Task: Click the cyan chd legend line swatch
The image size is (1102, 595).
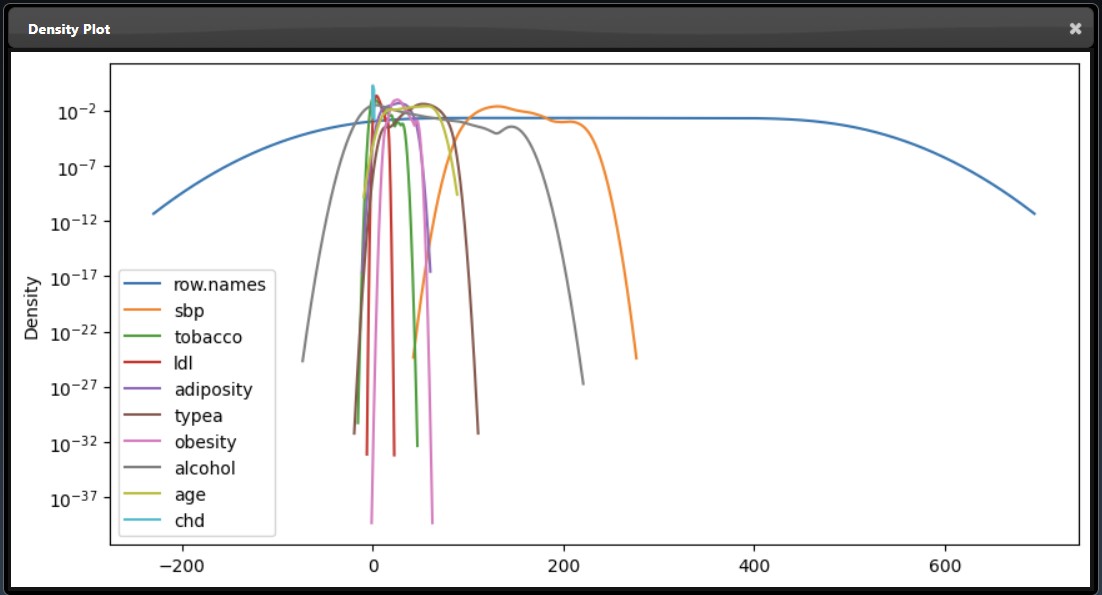Action: [x=143, y=520]
